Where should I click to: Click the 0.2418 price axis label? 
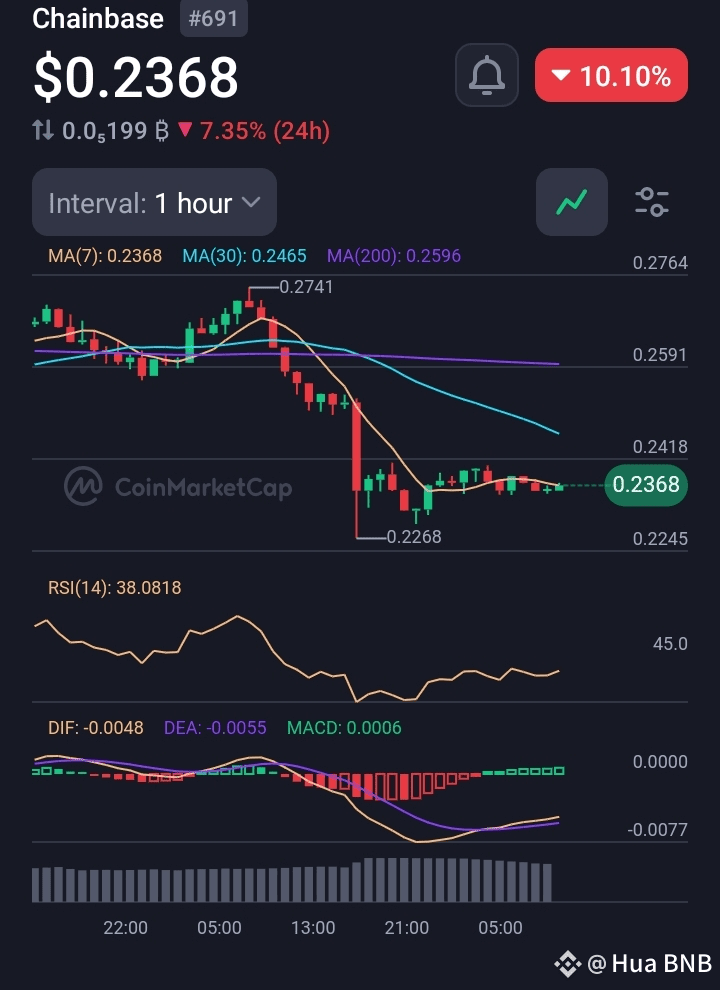tap(660, 447)
